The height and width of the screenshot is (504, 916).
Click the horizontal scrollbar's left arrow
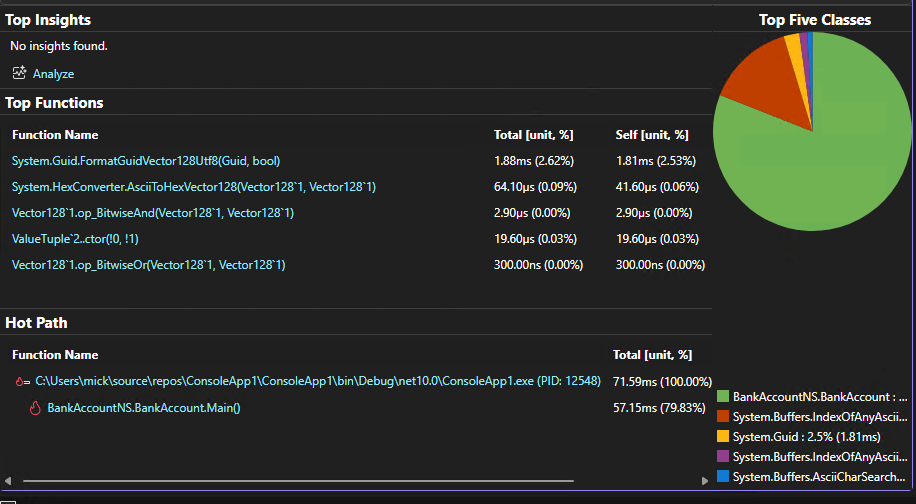[8, 481]
